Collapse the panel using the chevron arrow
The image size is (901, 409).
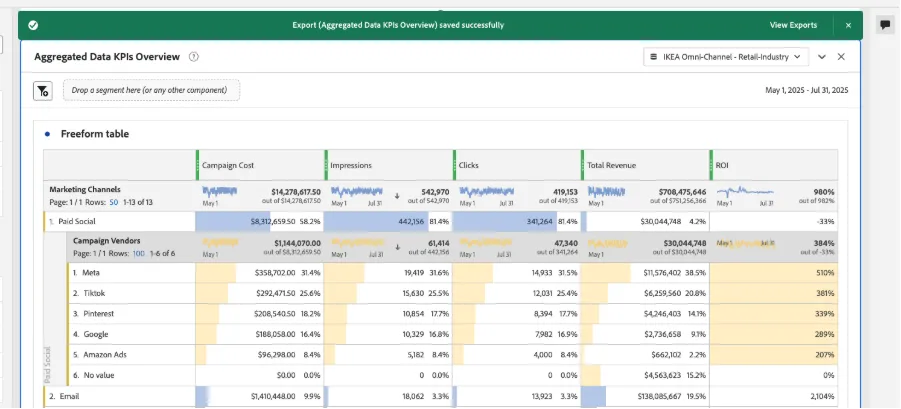[x=822, y=57]
